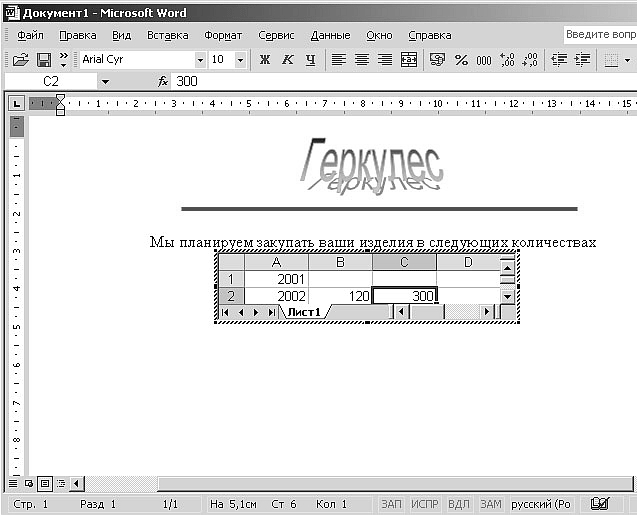637x515 pixels.
Task: Click the Open folder icon
Action: pos(20,60)
